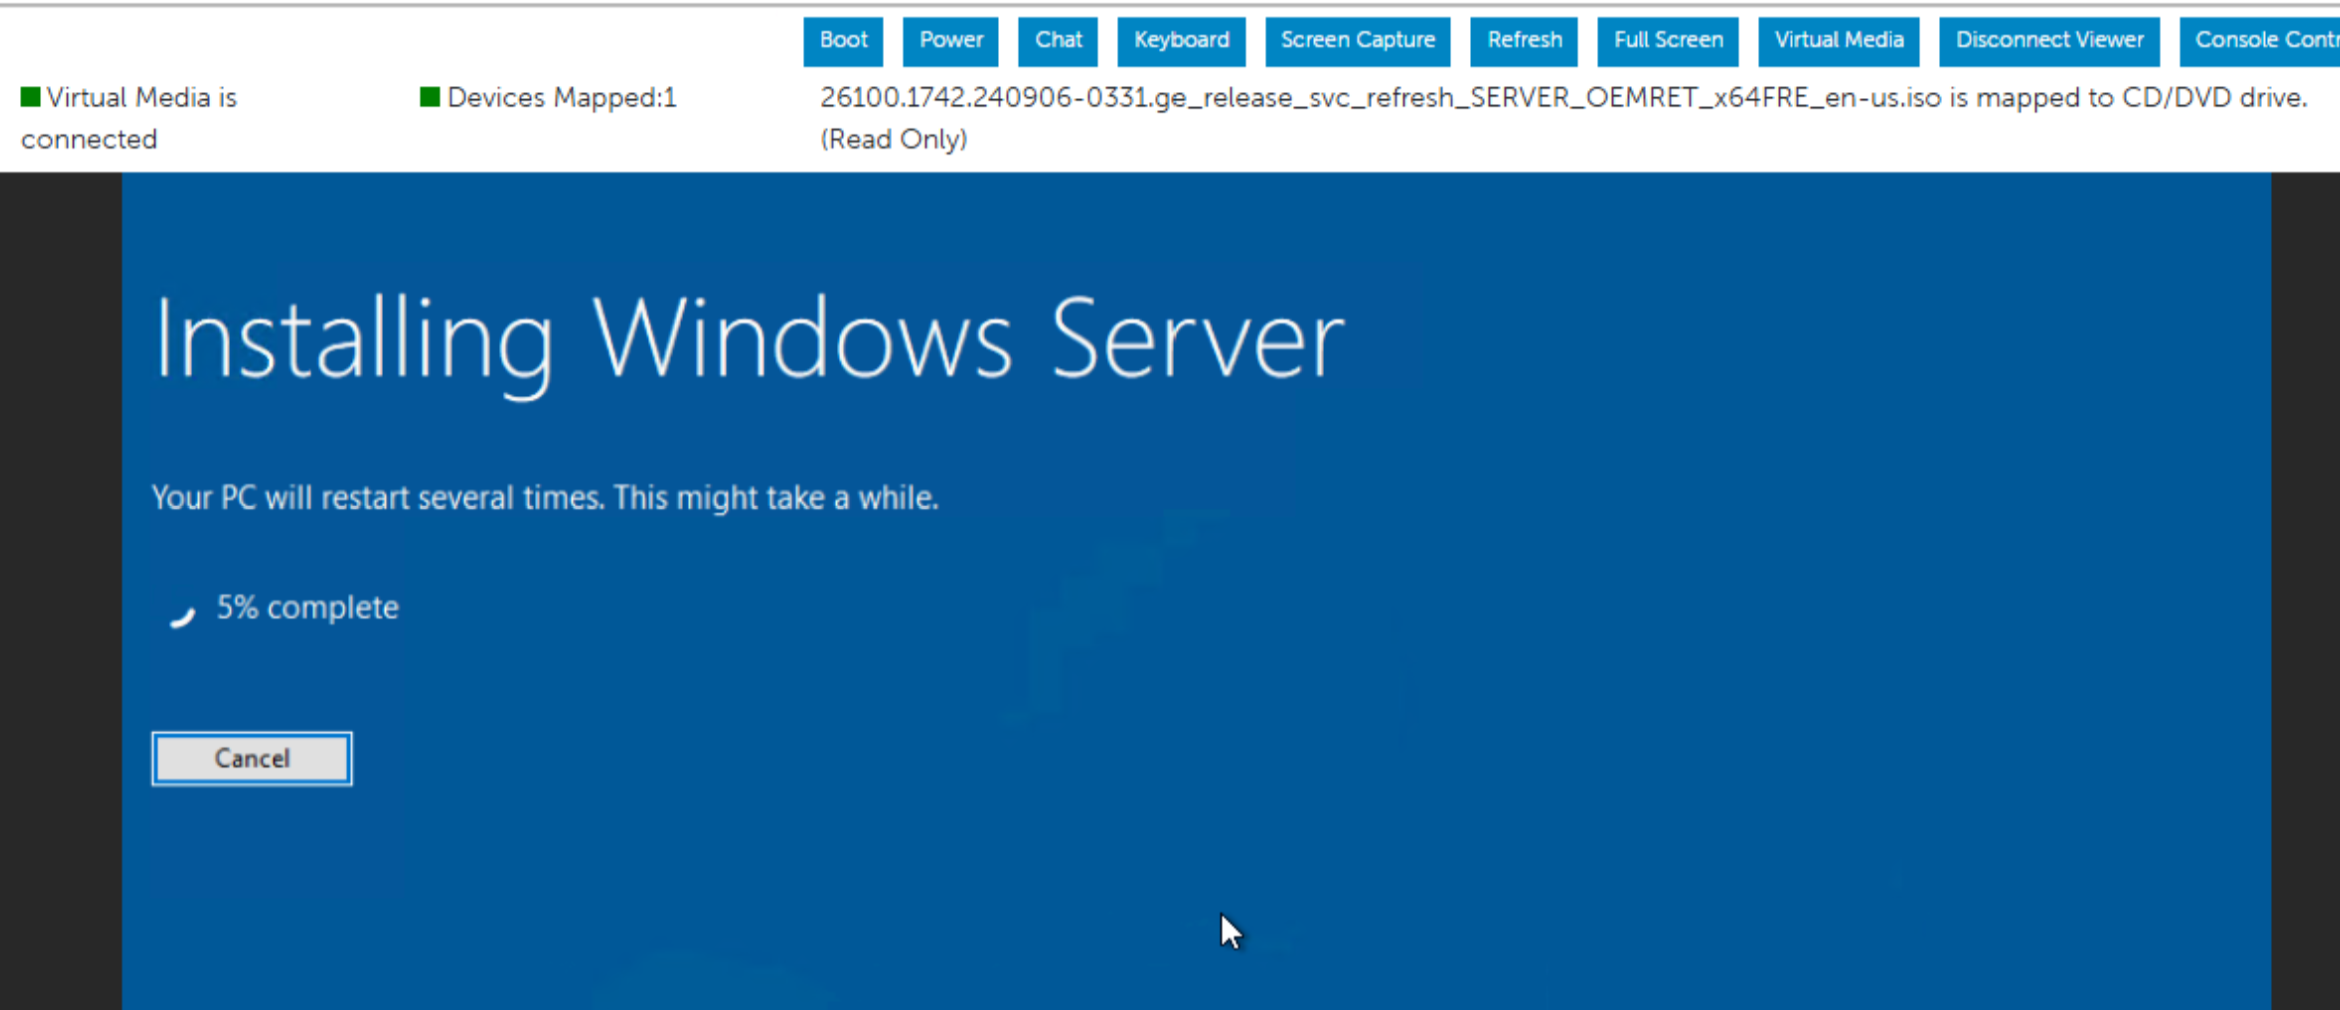This screenshot has width=2340, height=1010.
Task: Open the Chat button
Action: click(x=1058, y=41)
